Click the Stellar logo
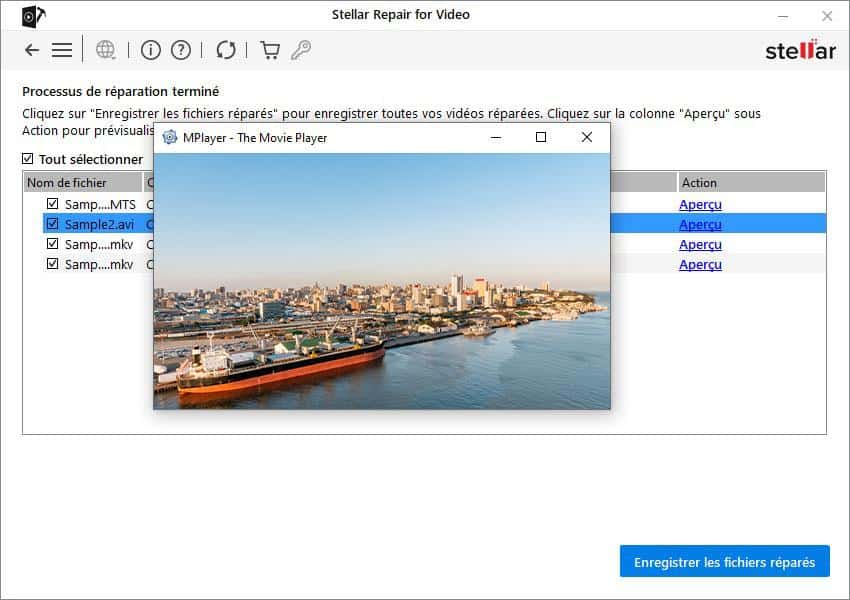This screenshot has height=600, width=850. click(800, 49)
